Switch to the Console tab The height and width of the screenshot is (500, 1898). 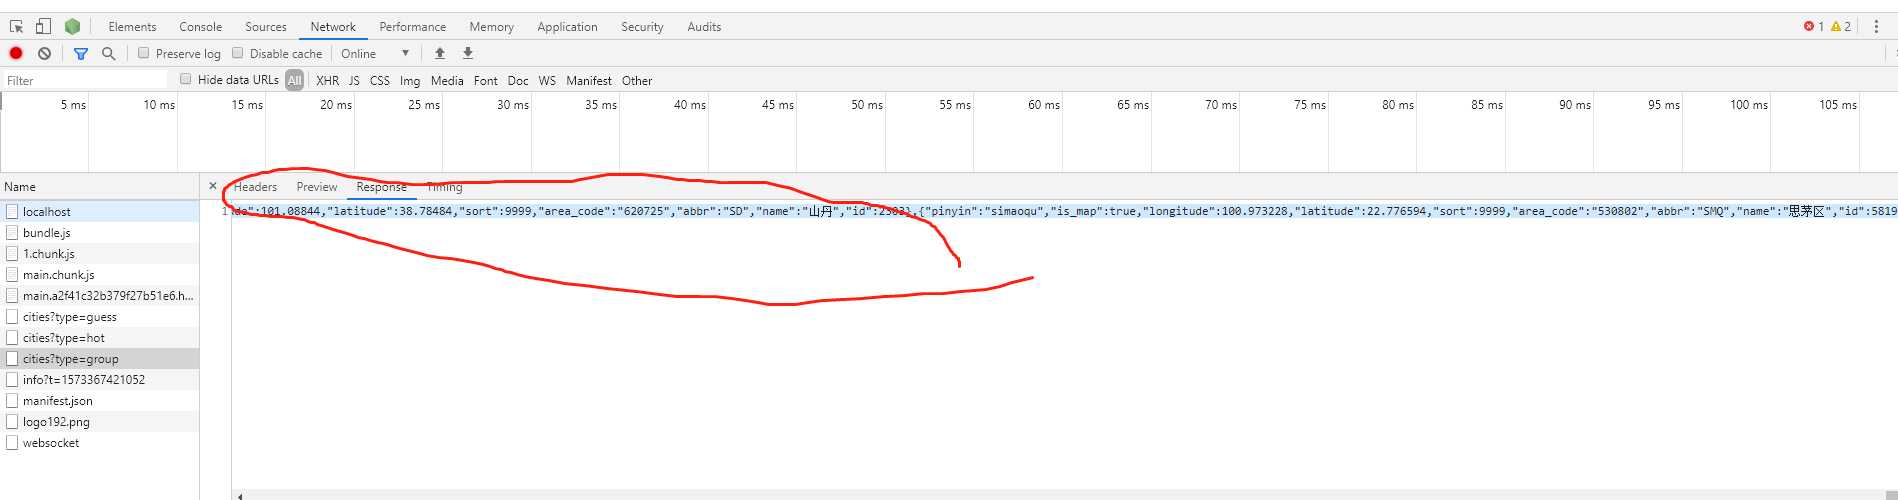click(201, 27)
